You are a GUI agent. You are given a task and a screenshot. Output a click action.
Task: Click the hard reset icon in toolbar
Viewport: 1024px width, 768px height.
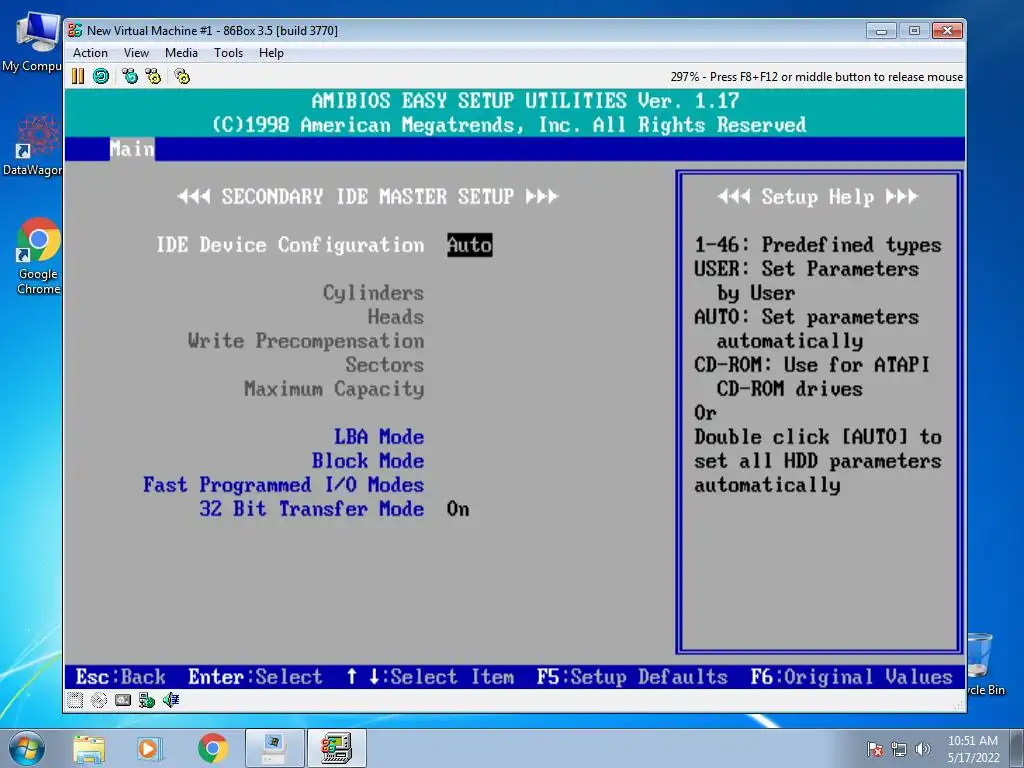(x=101, y=76)
